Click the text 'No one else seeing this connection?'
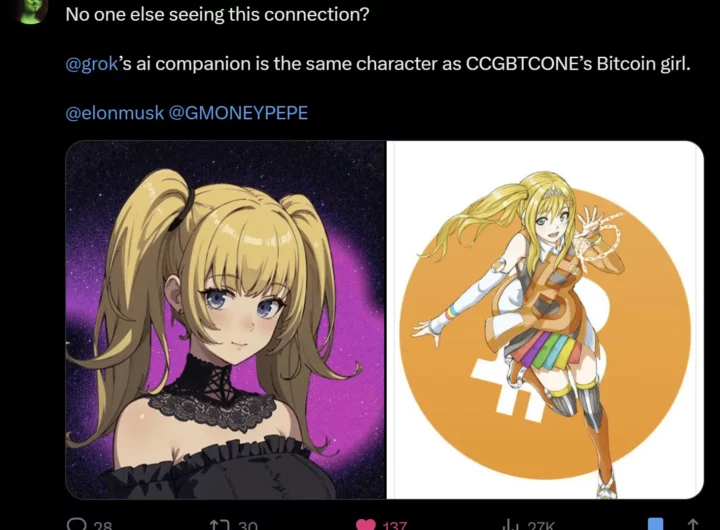This screenshot has height=530, width=720. [217, 15]
